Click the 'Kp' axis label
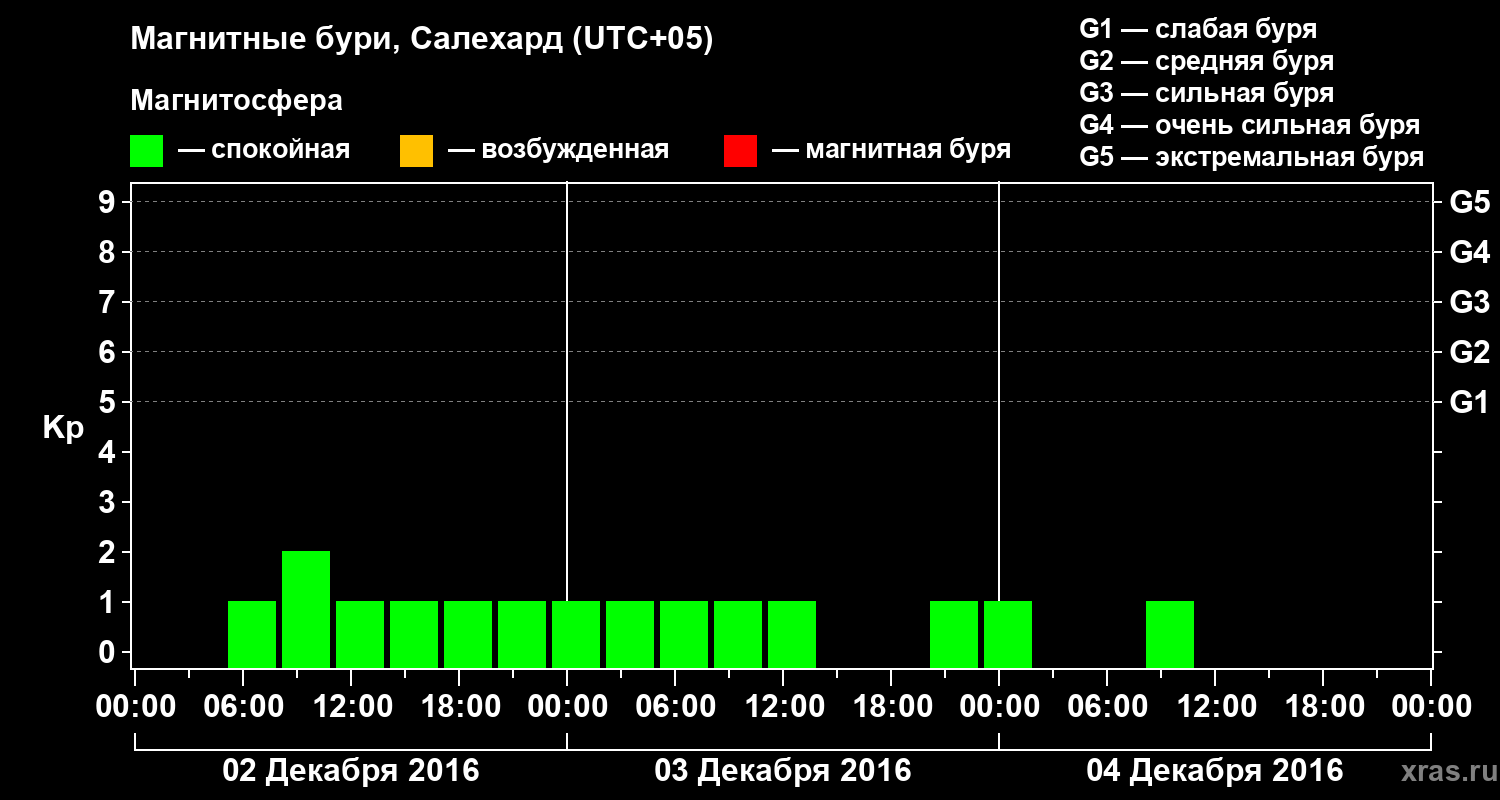Viewport: 1500px width, 800px height. 63,428
